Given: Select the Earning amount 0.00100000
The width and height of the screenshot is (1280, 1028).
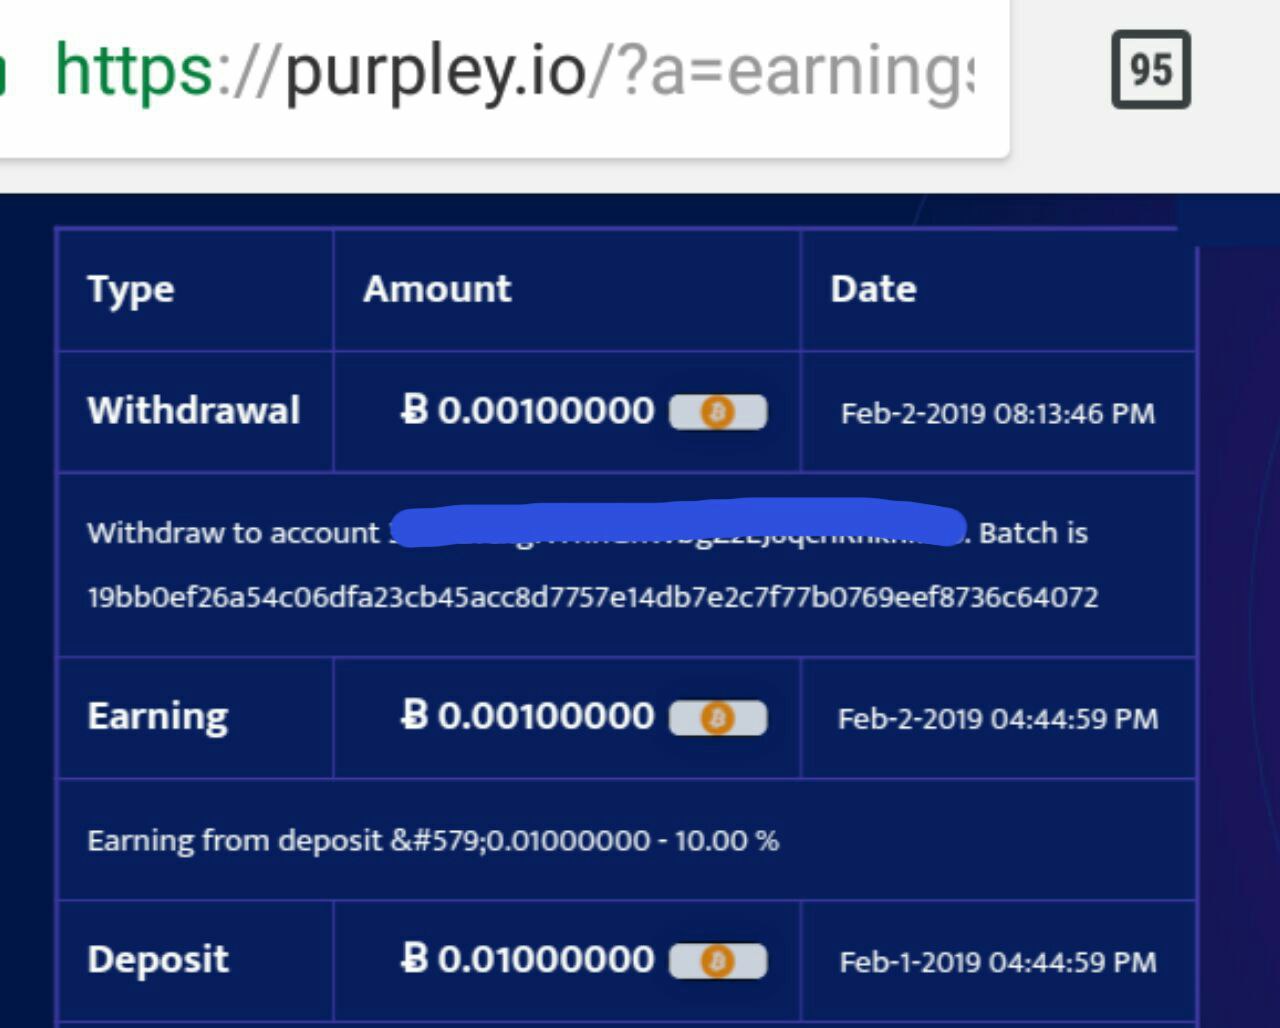Looking at the screenshot, I should pos(527,717).
